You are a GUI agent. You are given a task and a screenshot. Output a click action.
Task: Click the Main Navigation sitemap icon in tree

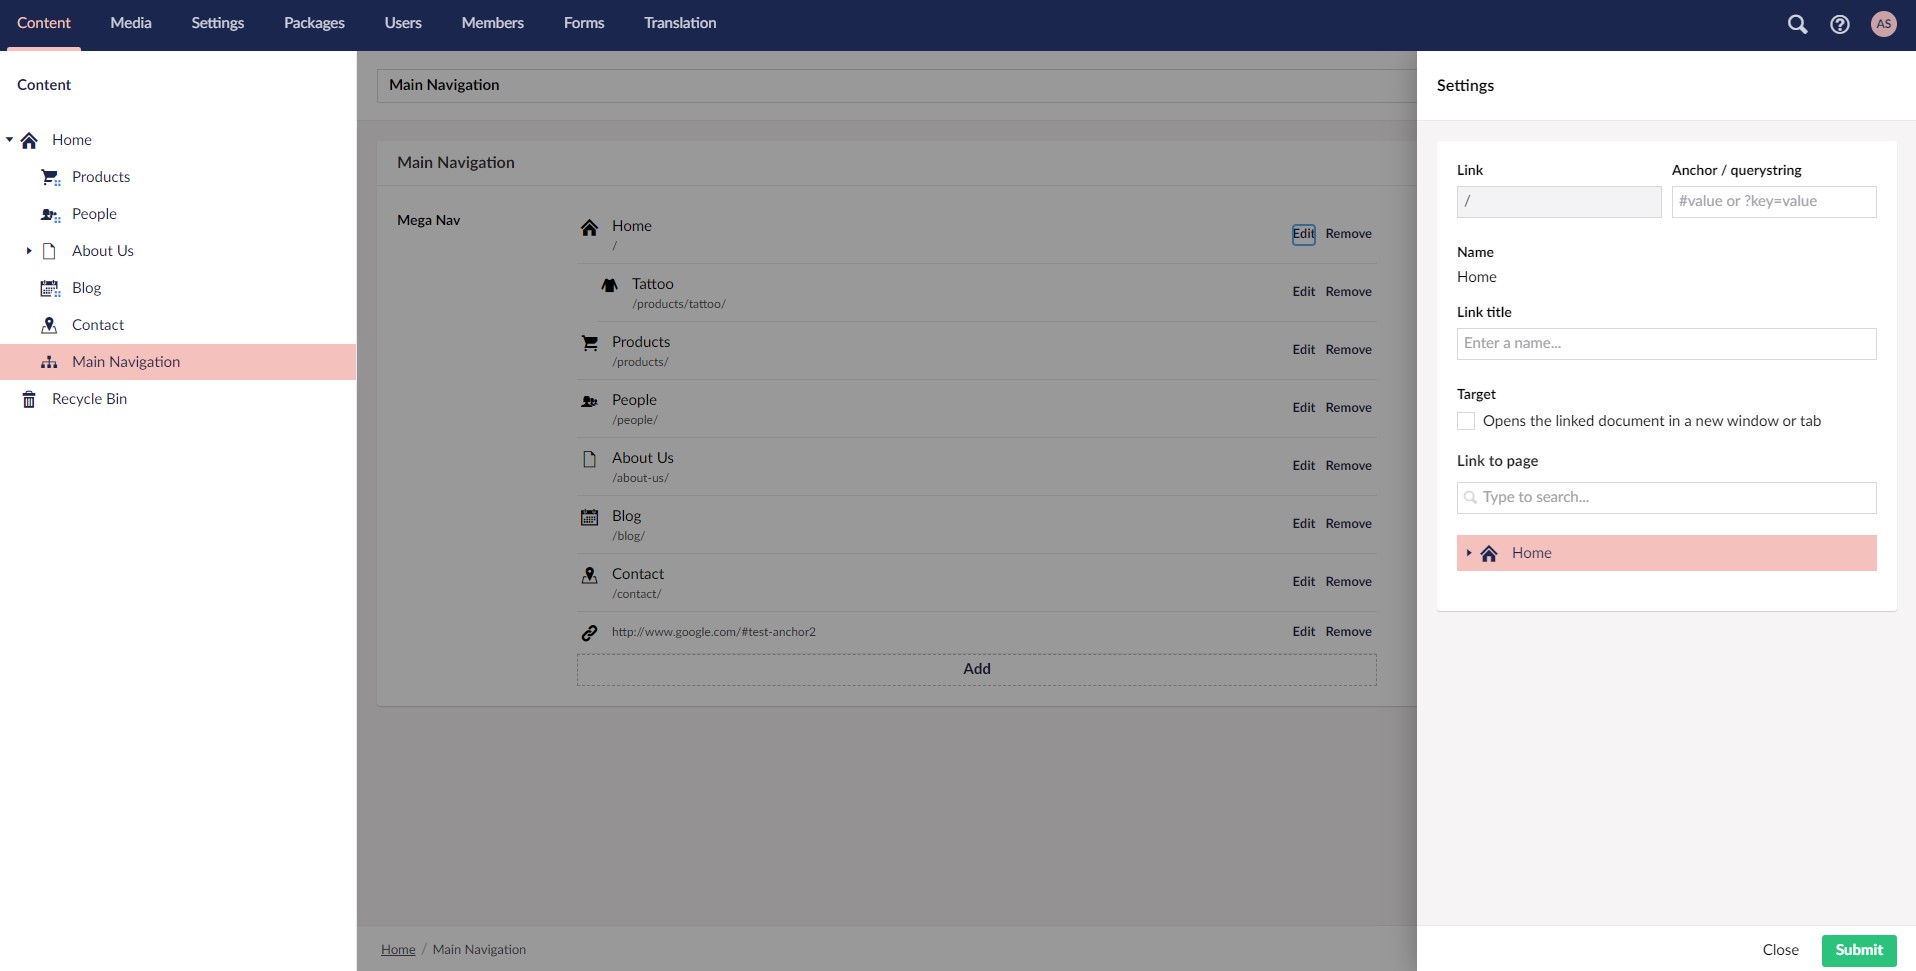click(49, 362)
